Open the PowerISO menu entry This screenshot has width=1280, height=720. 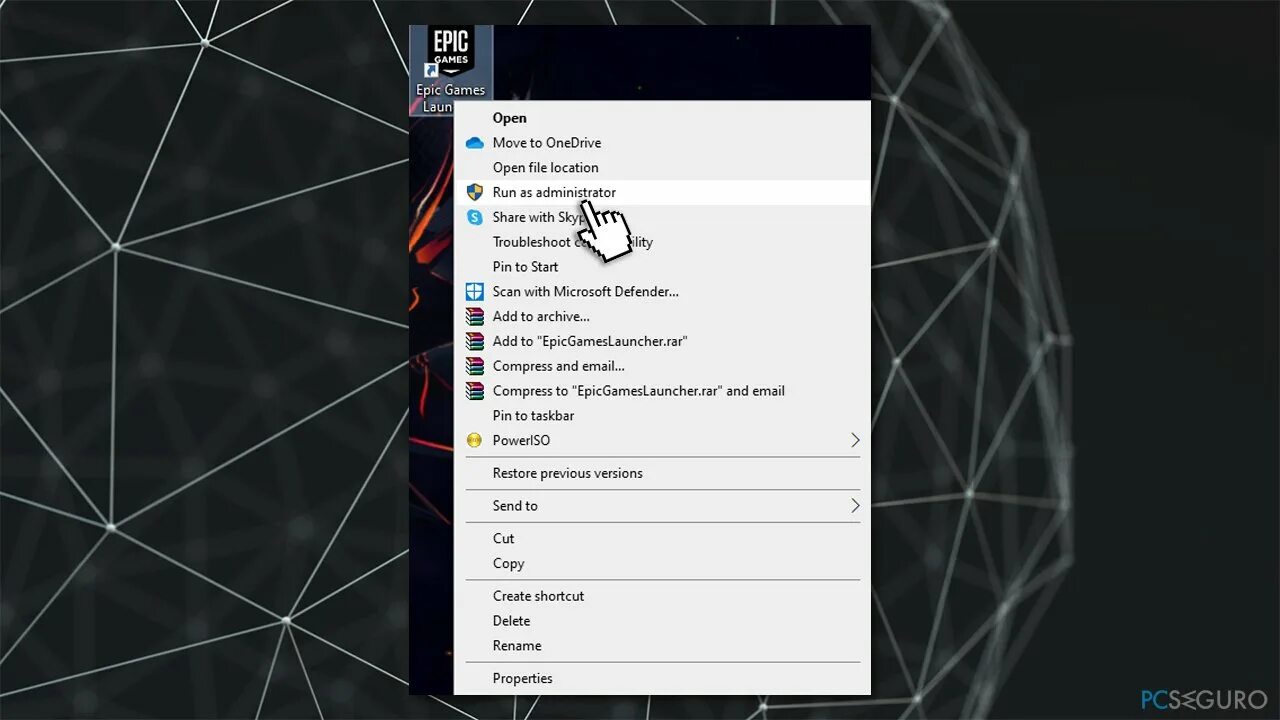662,440
